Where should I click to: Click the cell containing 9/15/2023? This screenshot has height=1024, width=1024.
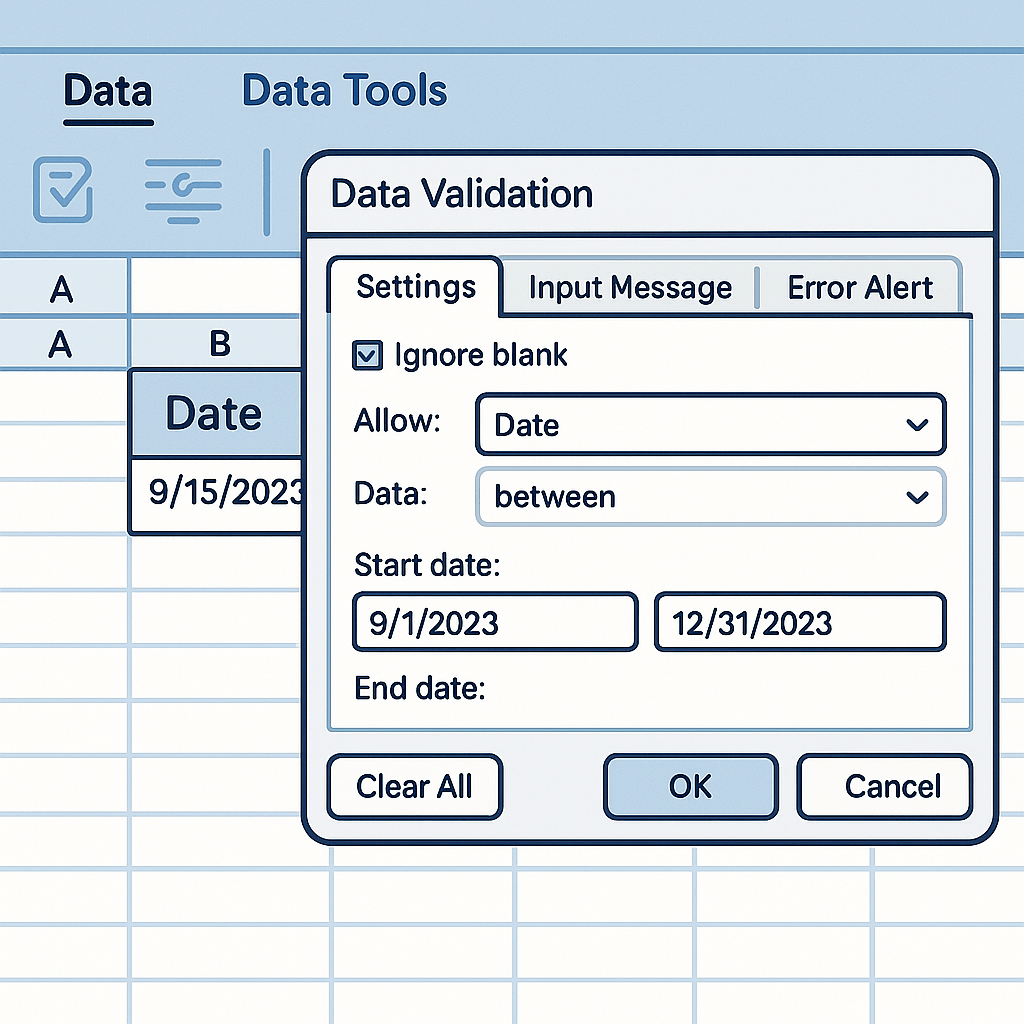[218, 493]
